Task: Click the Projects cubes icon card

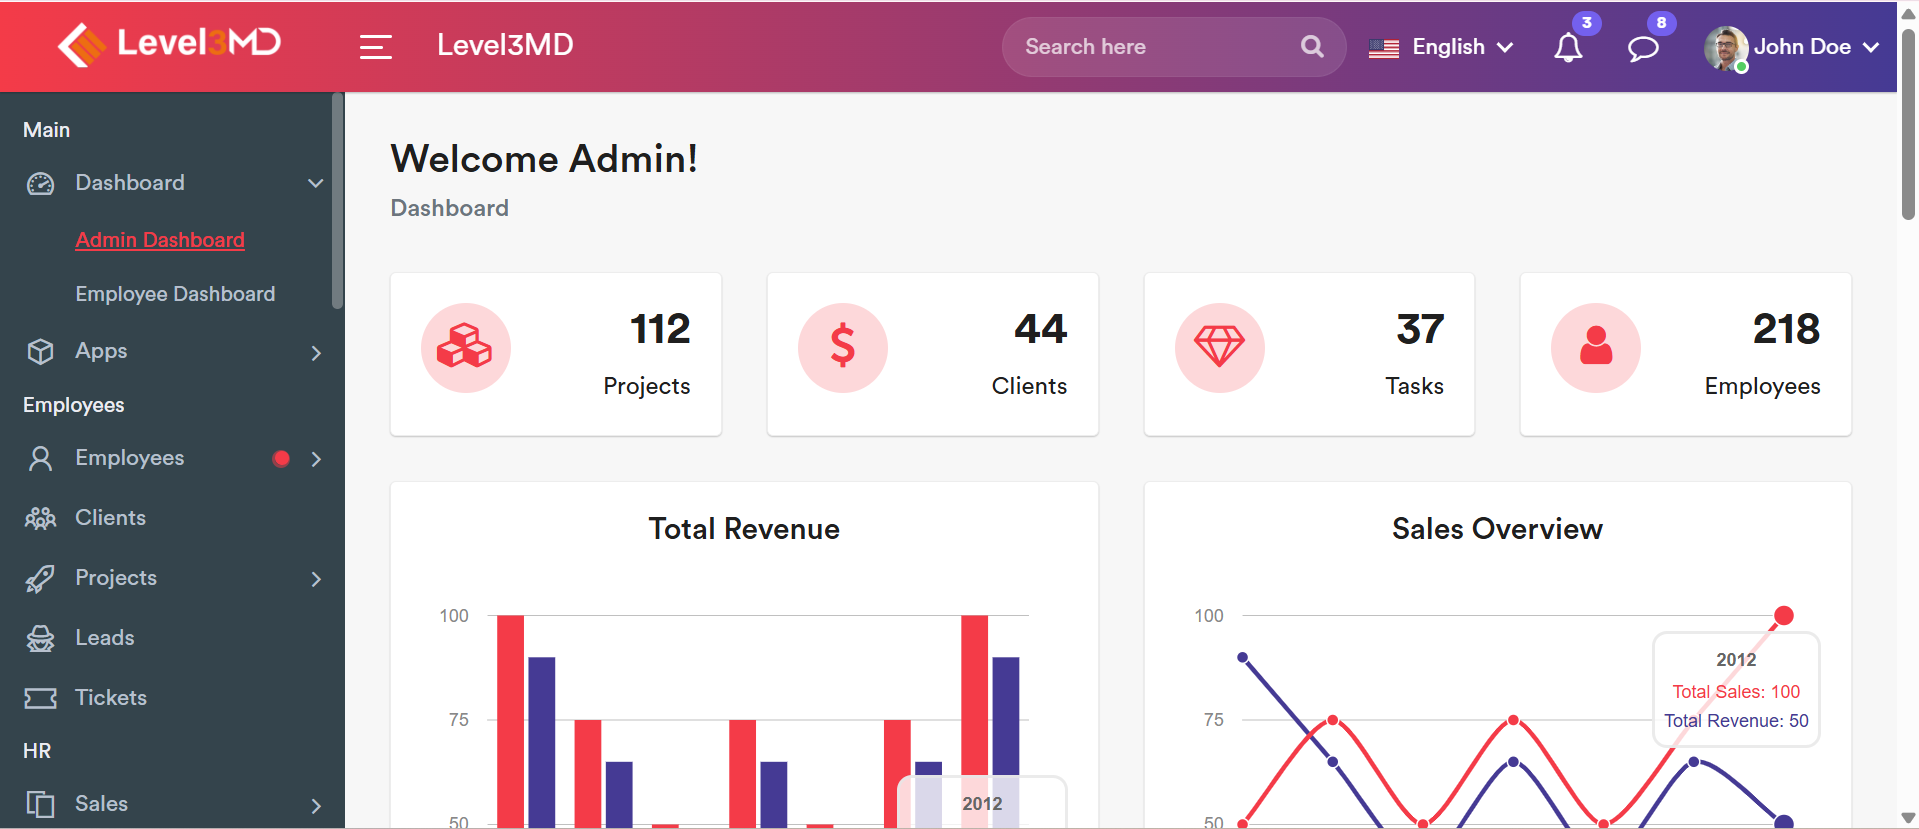Action: pos(466,348)
